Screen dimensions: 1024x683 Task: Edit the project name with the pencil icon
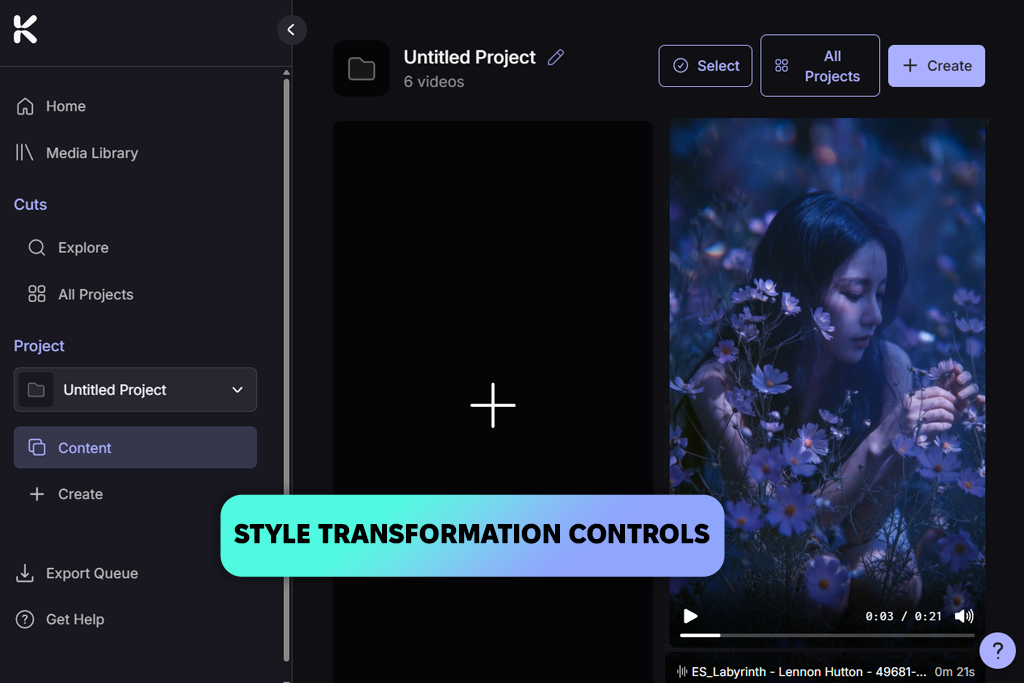(x=556, y=57)
